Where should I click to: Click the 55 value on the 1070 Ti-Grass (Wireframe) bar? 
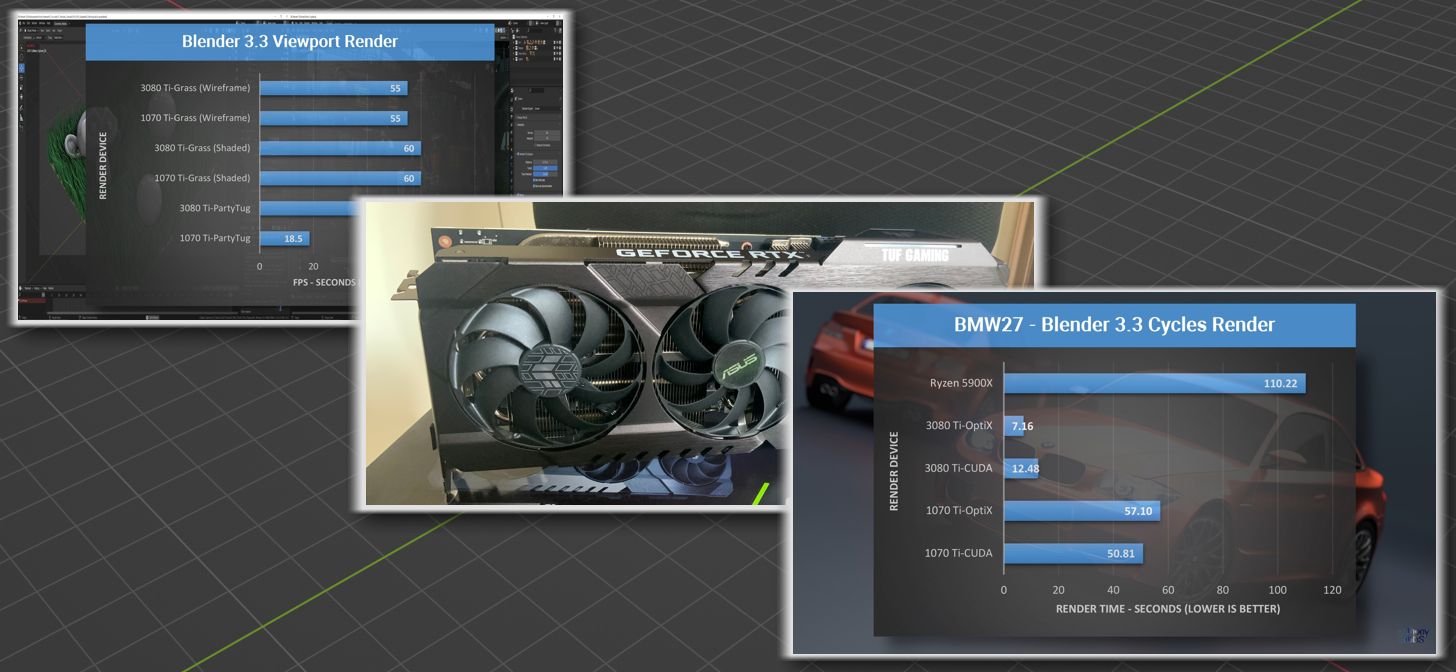click(396, 119)
